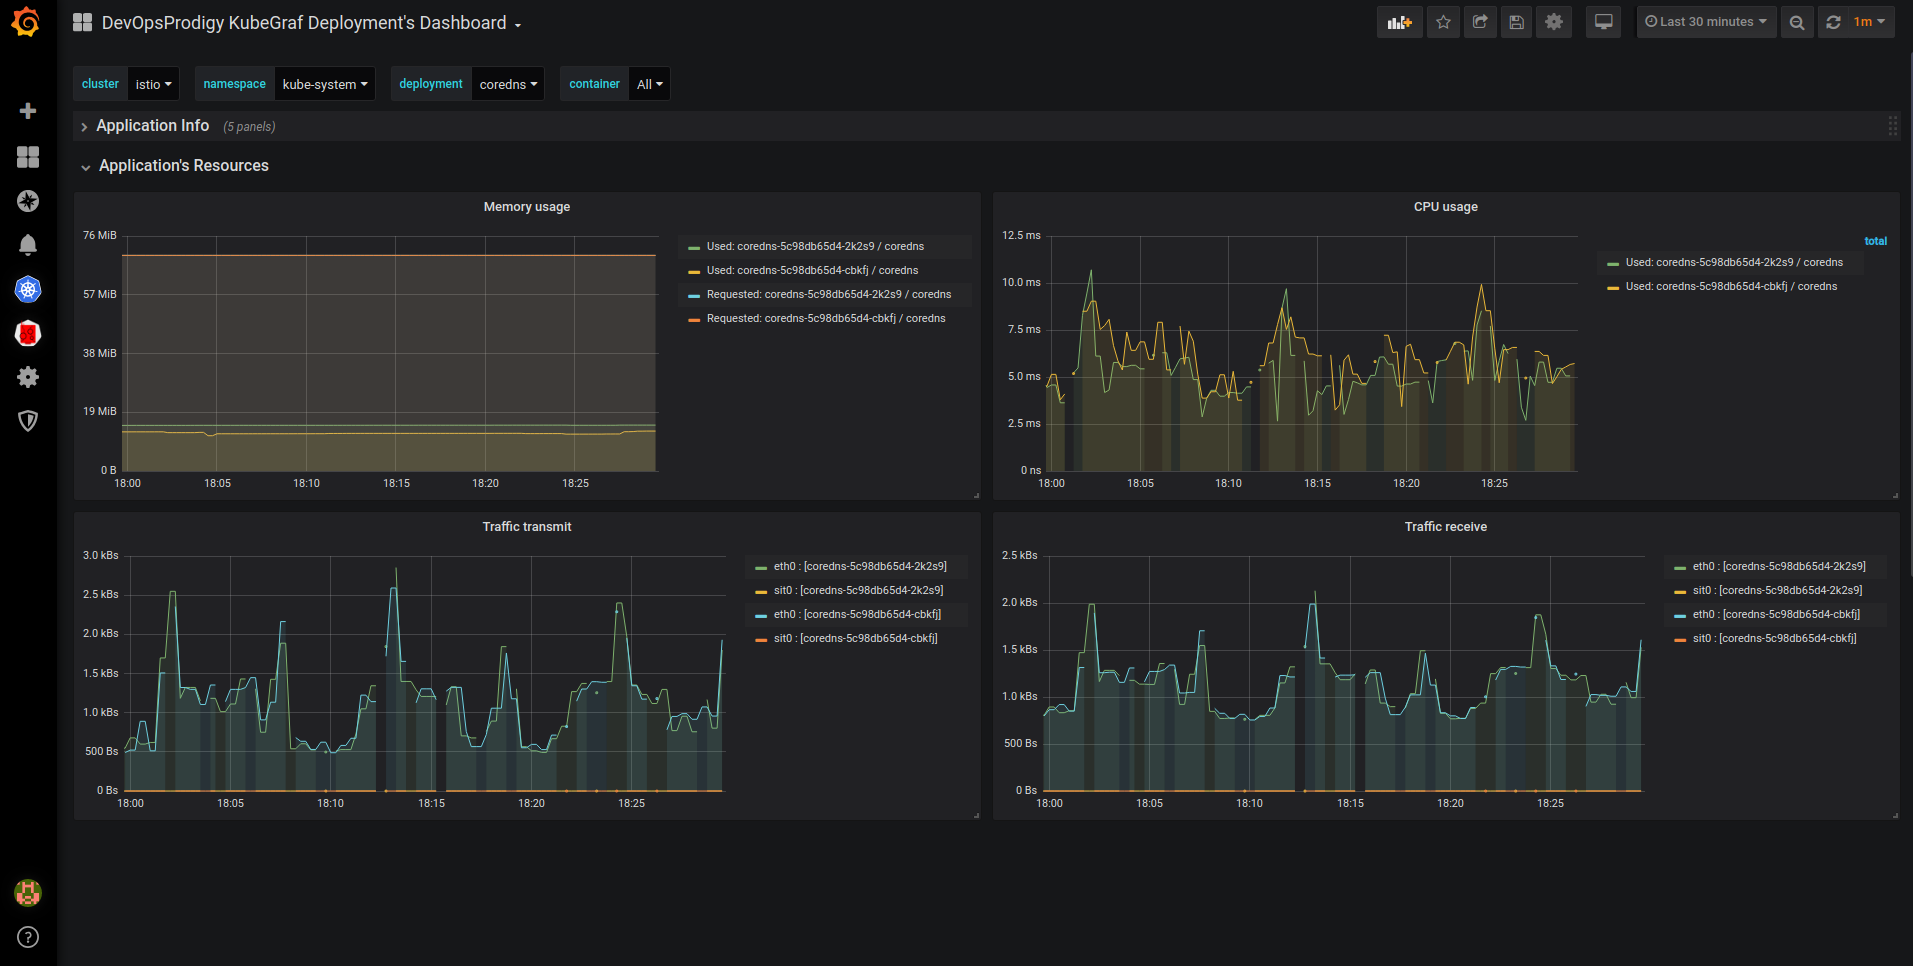Open the Dashboards grid icon in sidebar
The height and width of the screenshot is (966, 1913).
click(x=28, y=157)
